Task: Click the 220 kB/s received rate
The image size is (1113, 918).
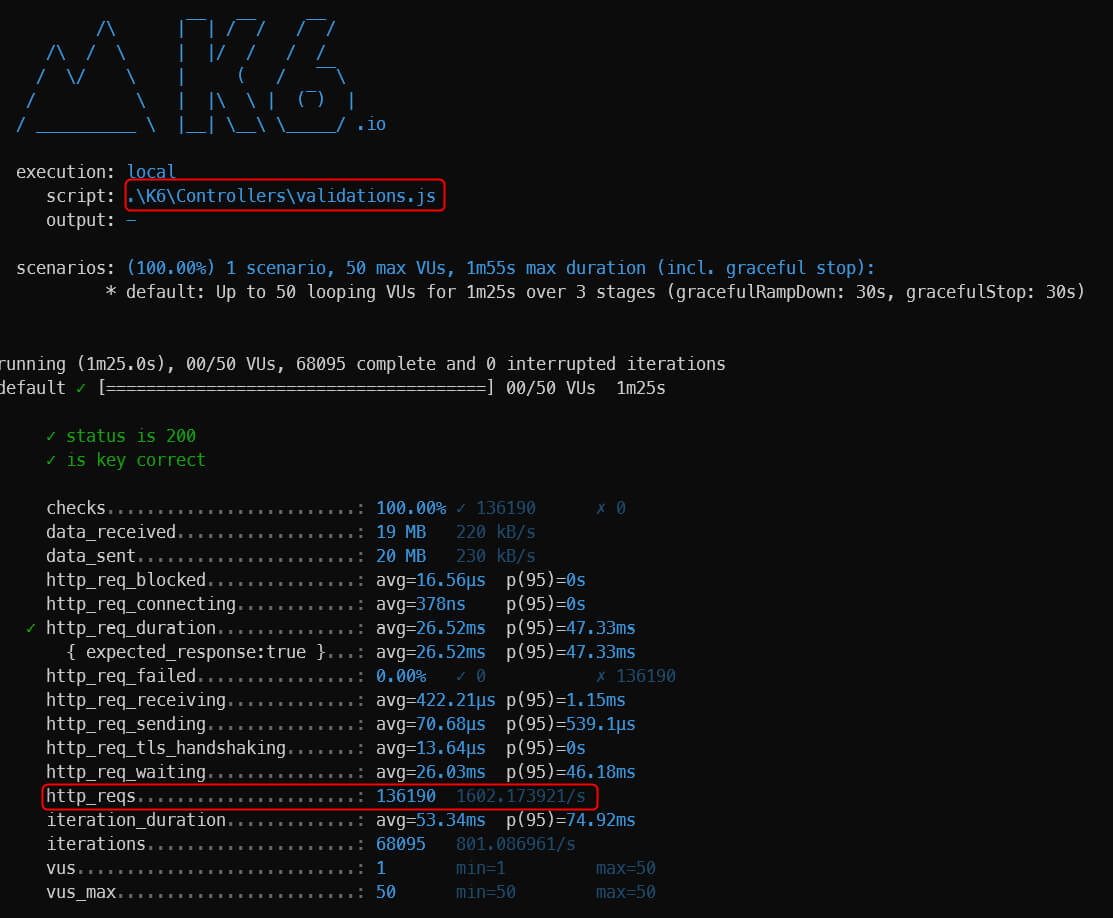Action: (495, 532)
